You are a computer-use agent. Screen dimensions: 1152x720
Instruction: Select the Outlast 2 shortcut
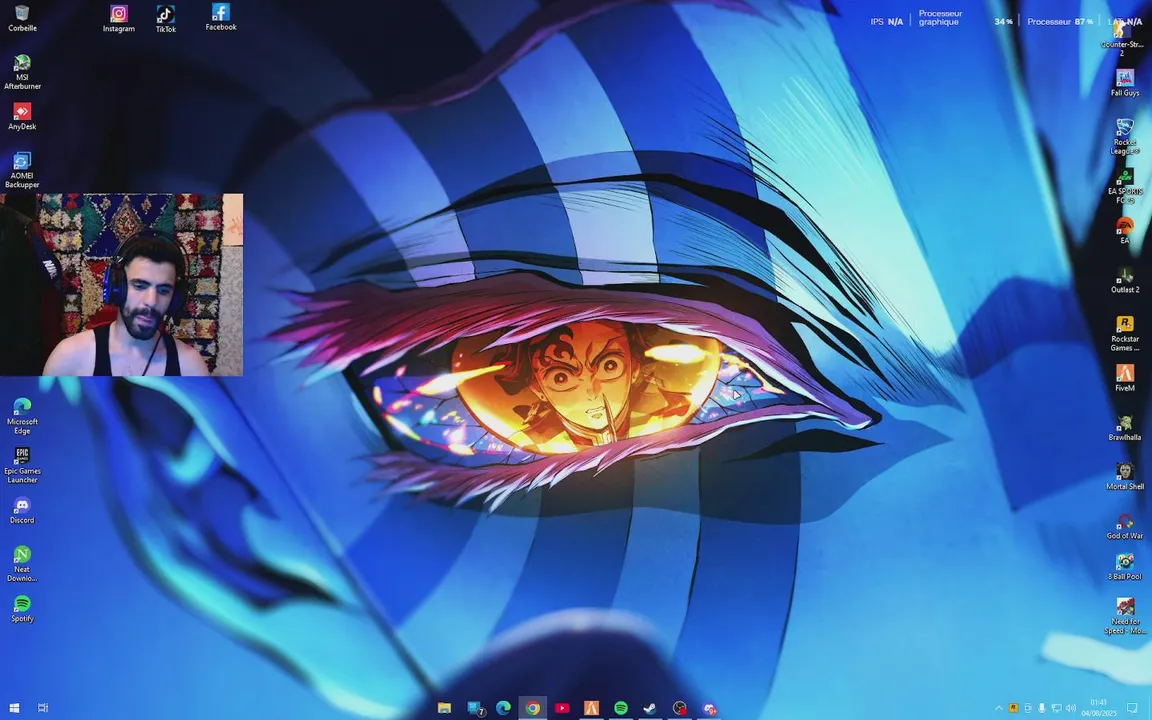(1125, 280)
